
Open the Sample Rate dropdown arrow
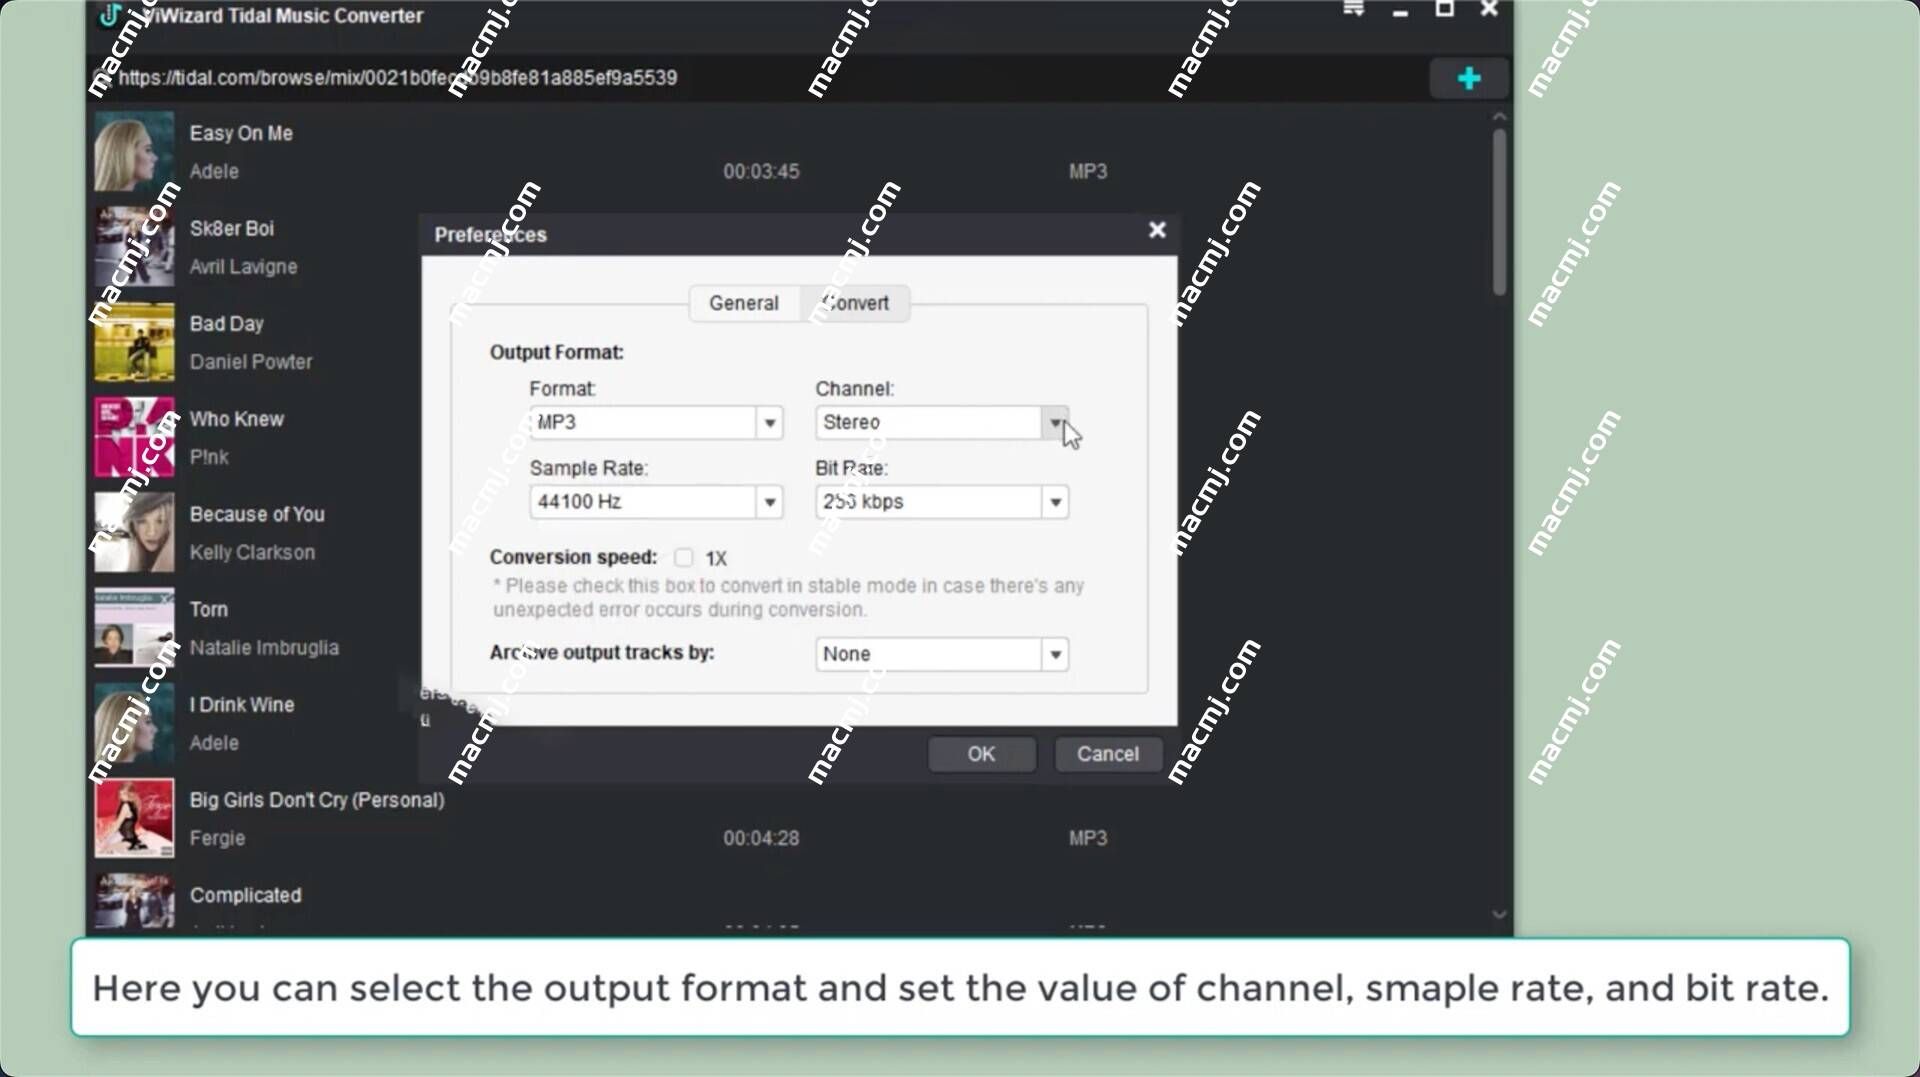click(769, 502)
